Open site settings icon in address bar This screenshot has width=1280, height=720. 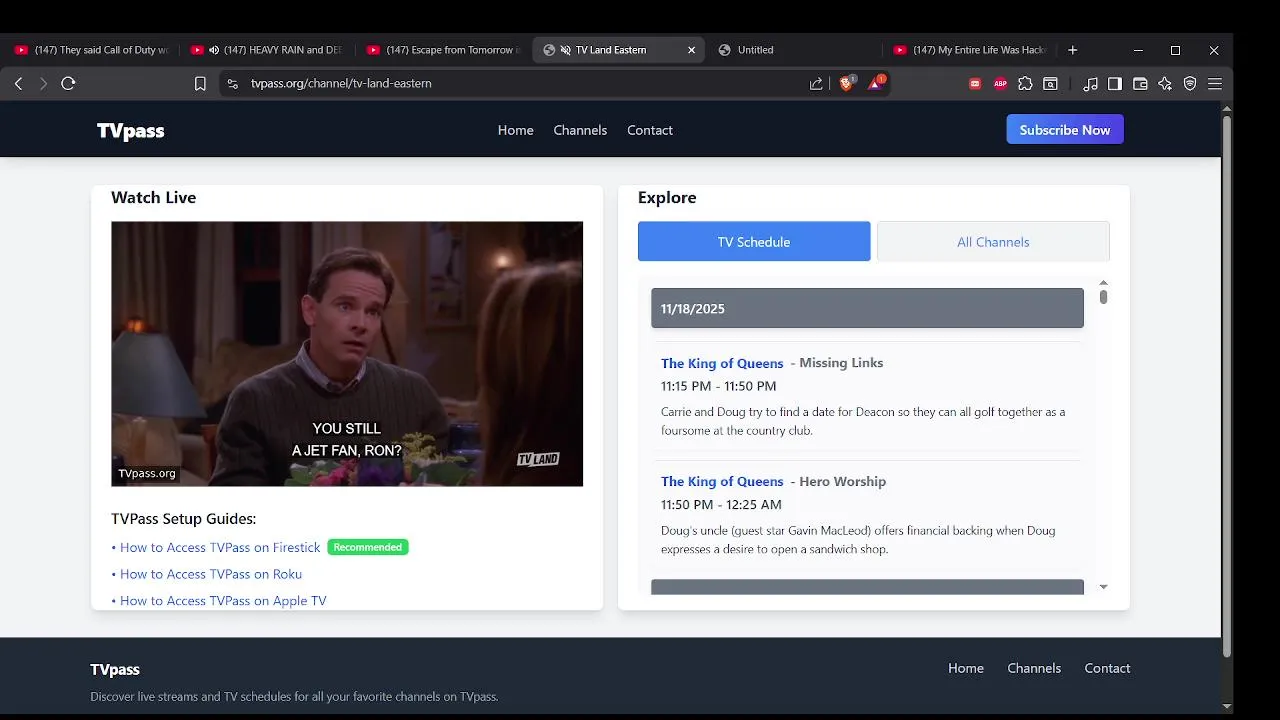[233, 84]
